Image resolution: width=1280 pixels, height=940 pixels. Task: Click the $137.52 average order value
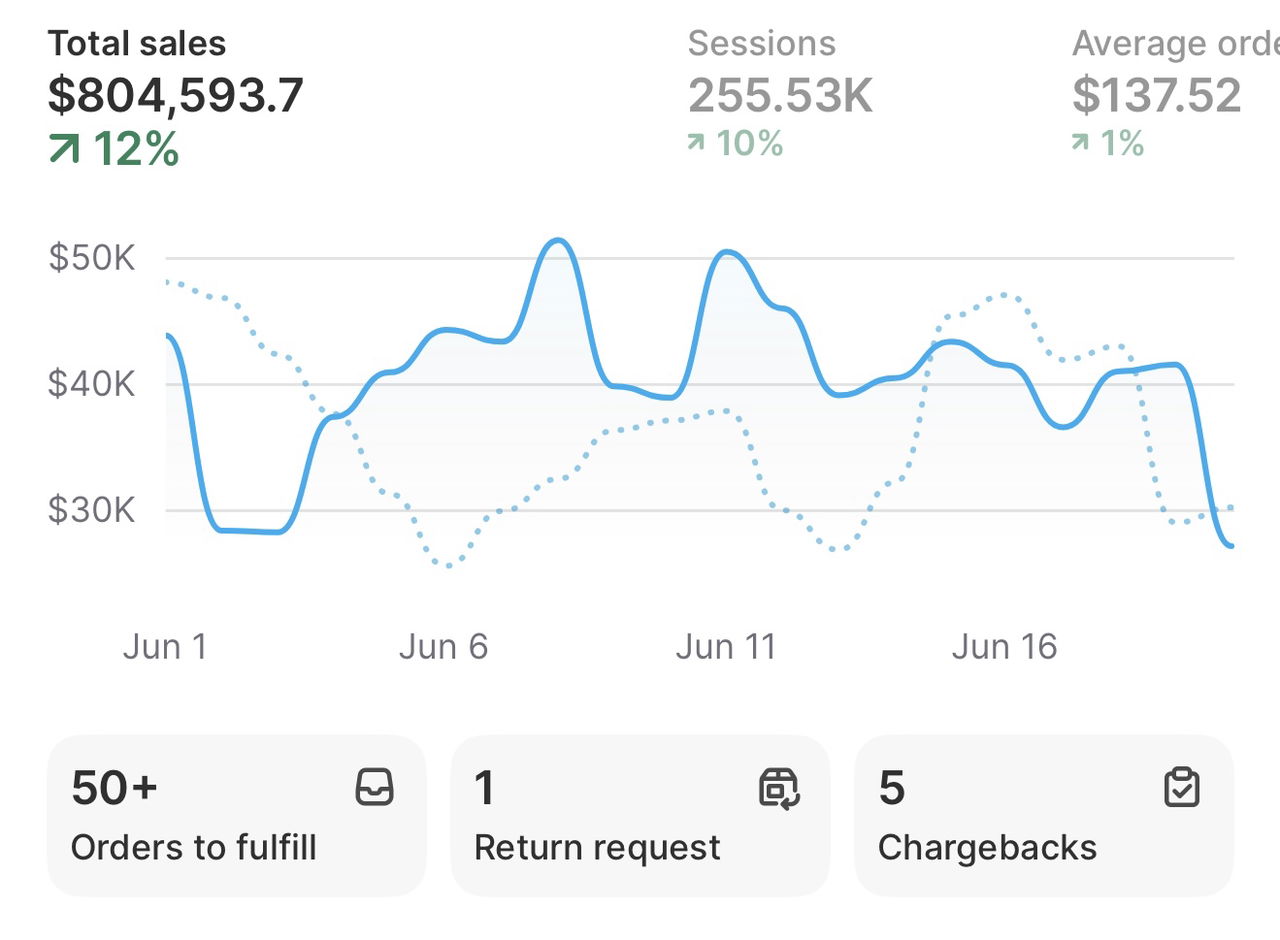pyautogui.click(x=1157, y=96)
